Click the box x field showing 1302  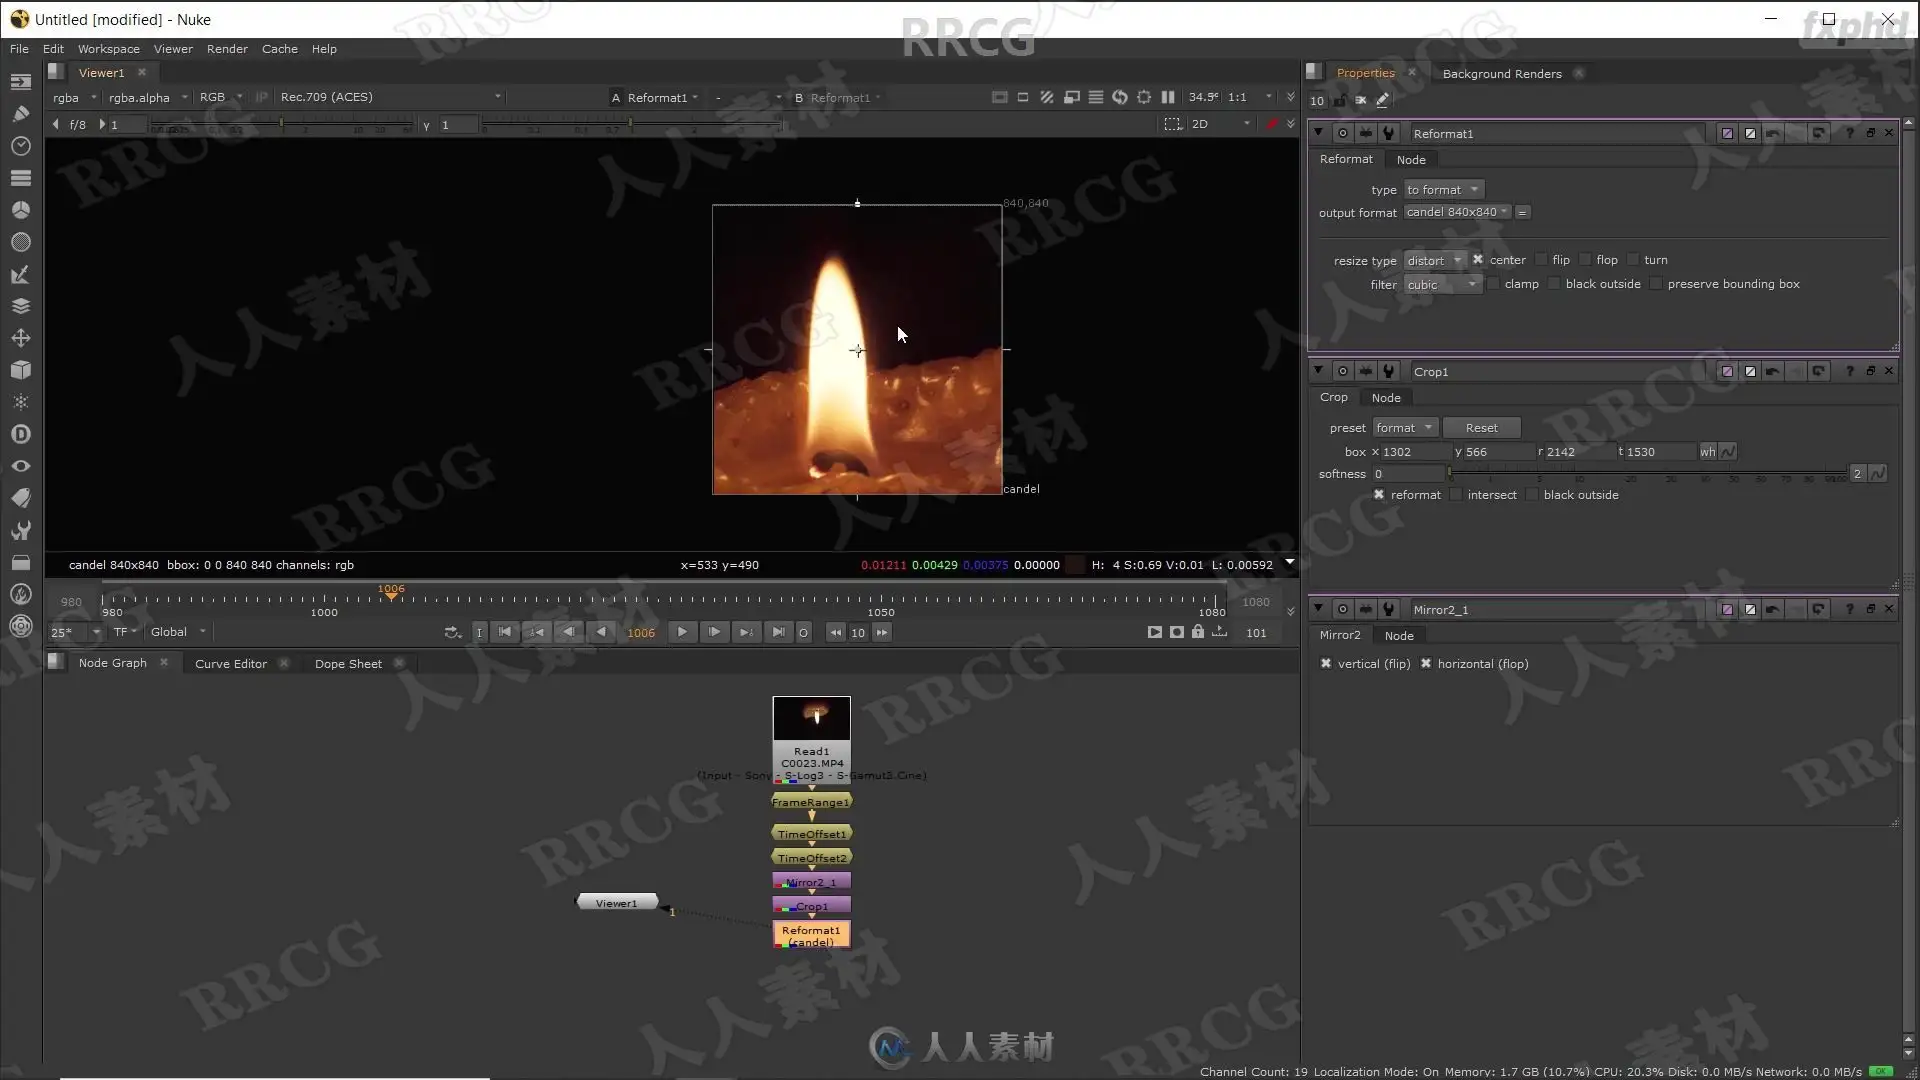click(1413, 452)
